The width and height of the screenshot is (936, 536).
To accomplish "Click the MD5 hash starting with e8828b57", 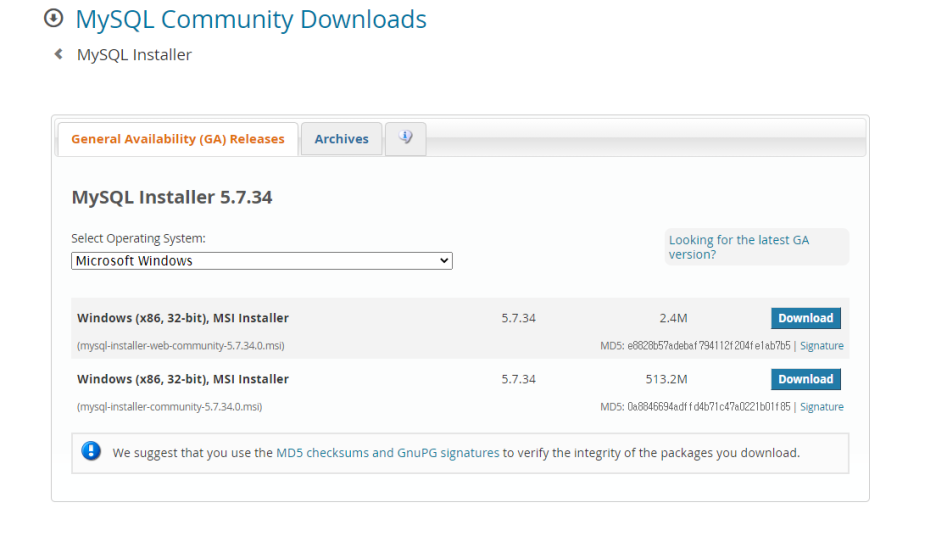I will click(709, 346).
